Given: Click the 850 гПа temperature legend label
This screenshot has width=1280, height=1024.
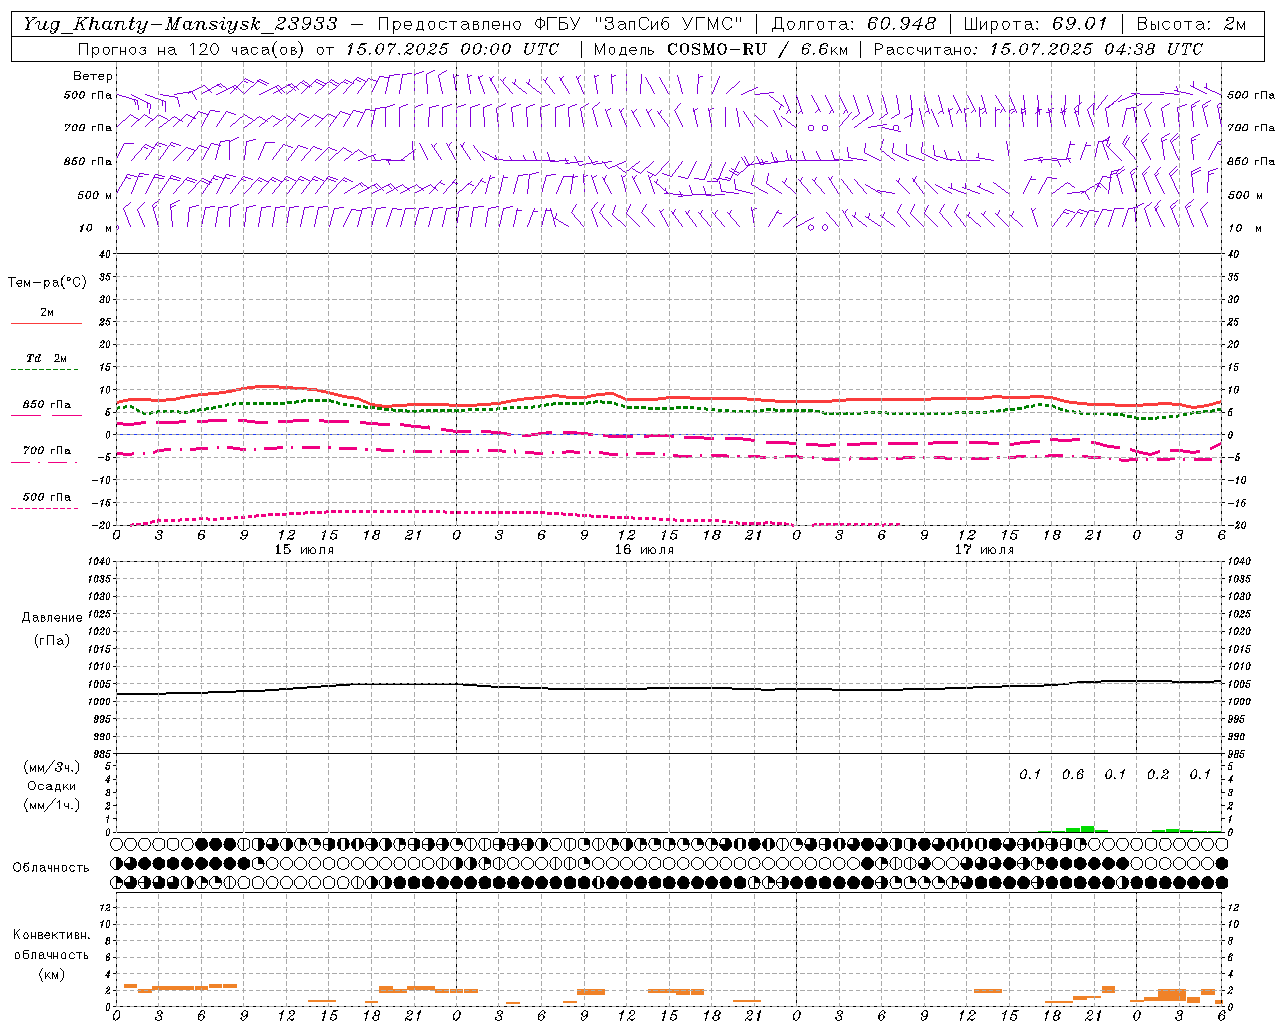Looking at the screenshot, I should tap(47, 405).
